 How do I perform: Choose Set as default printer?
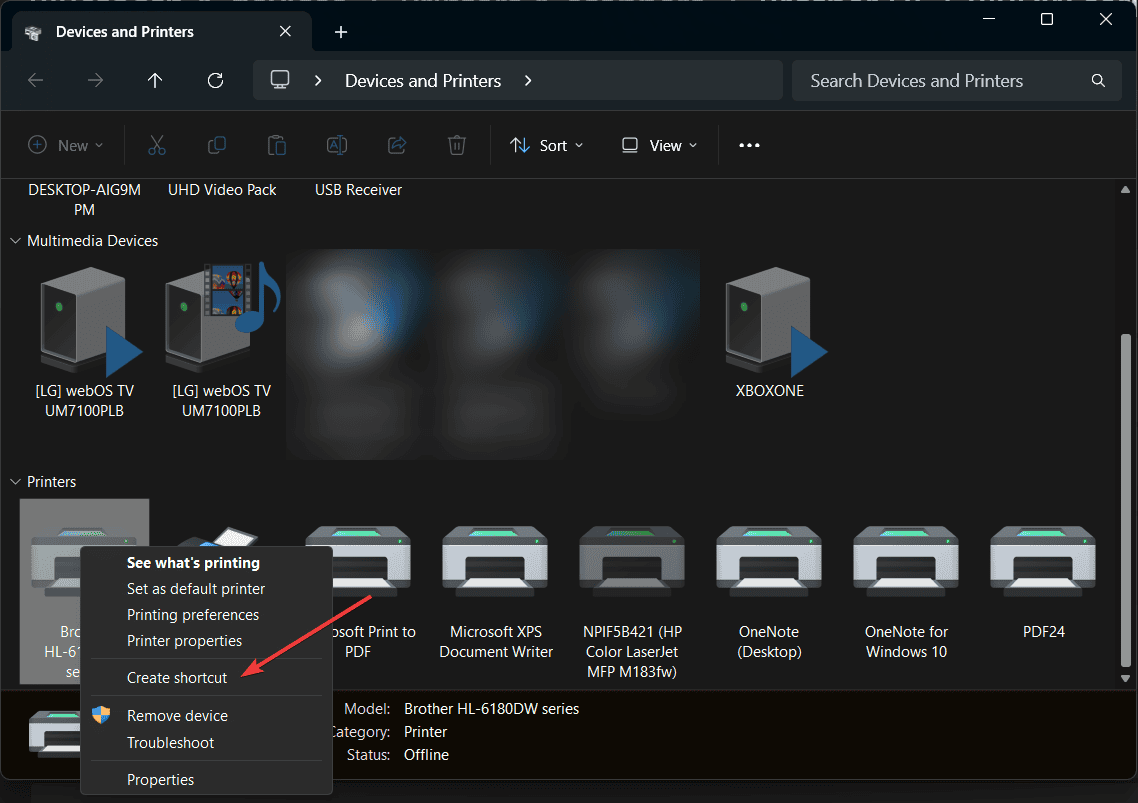(x=196, y=589)
